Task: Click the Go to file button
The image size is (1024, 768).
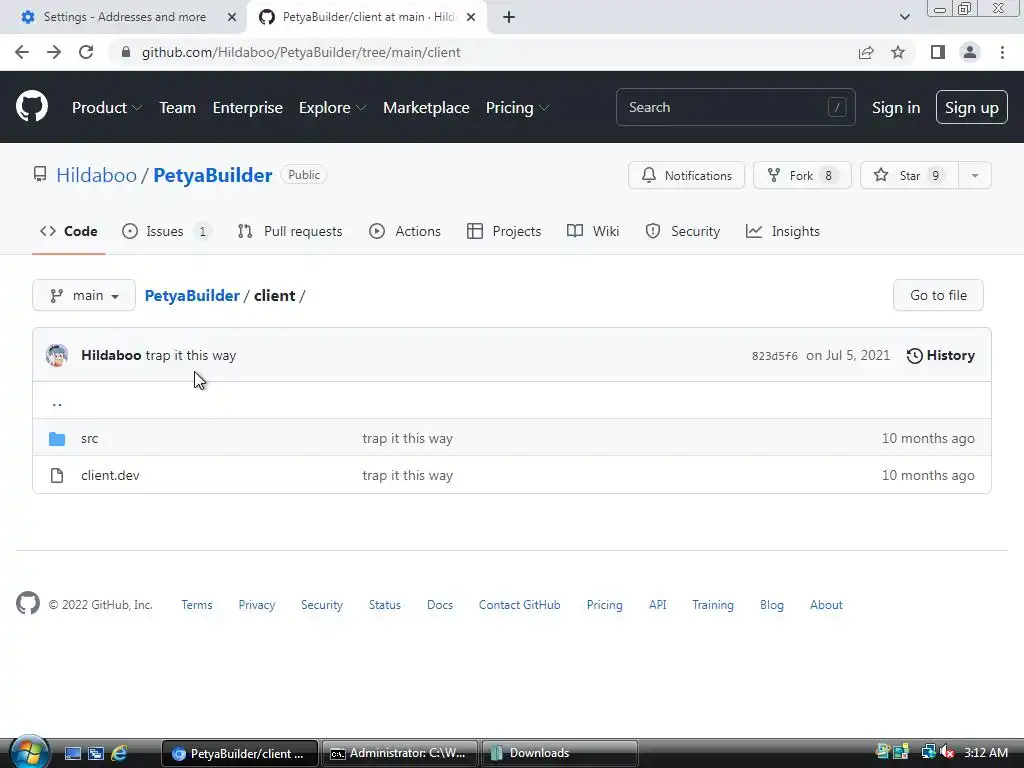Action: pyautogui.click(x=938, y=295)
